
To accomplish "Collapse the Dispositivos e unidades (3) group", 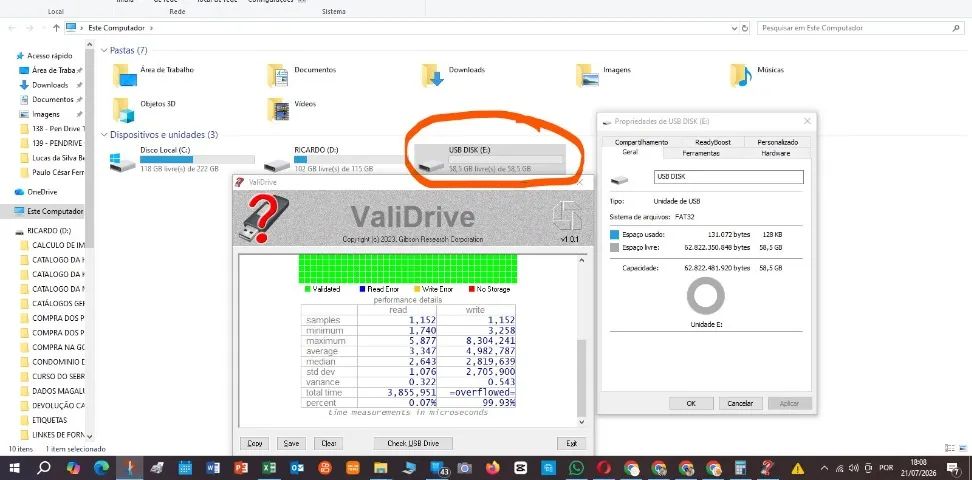I will (x=104, y=135).
